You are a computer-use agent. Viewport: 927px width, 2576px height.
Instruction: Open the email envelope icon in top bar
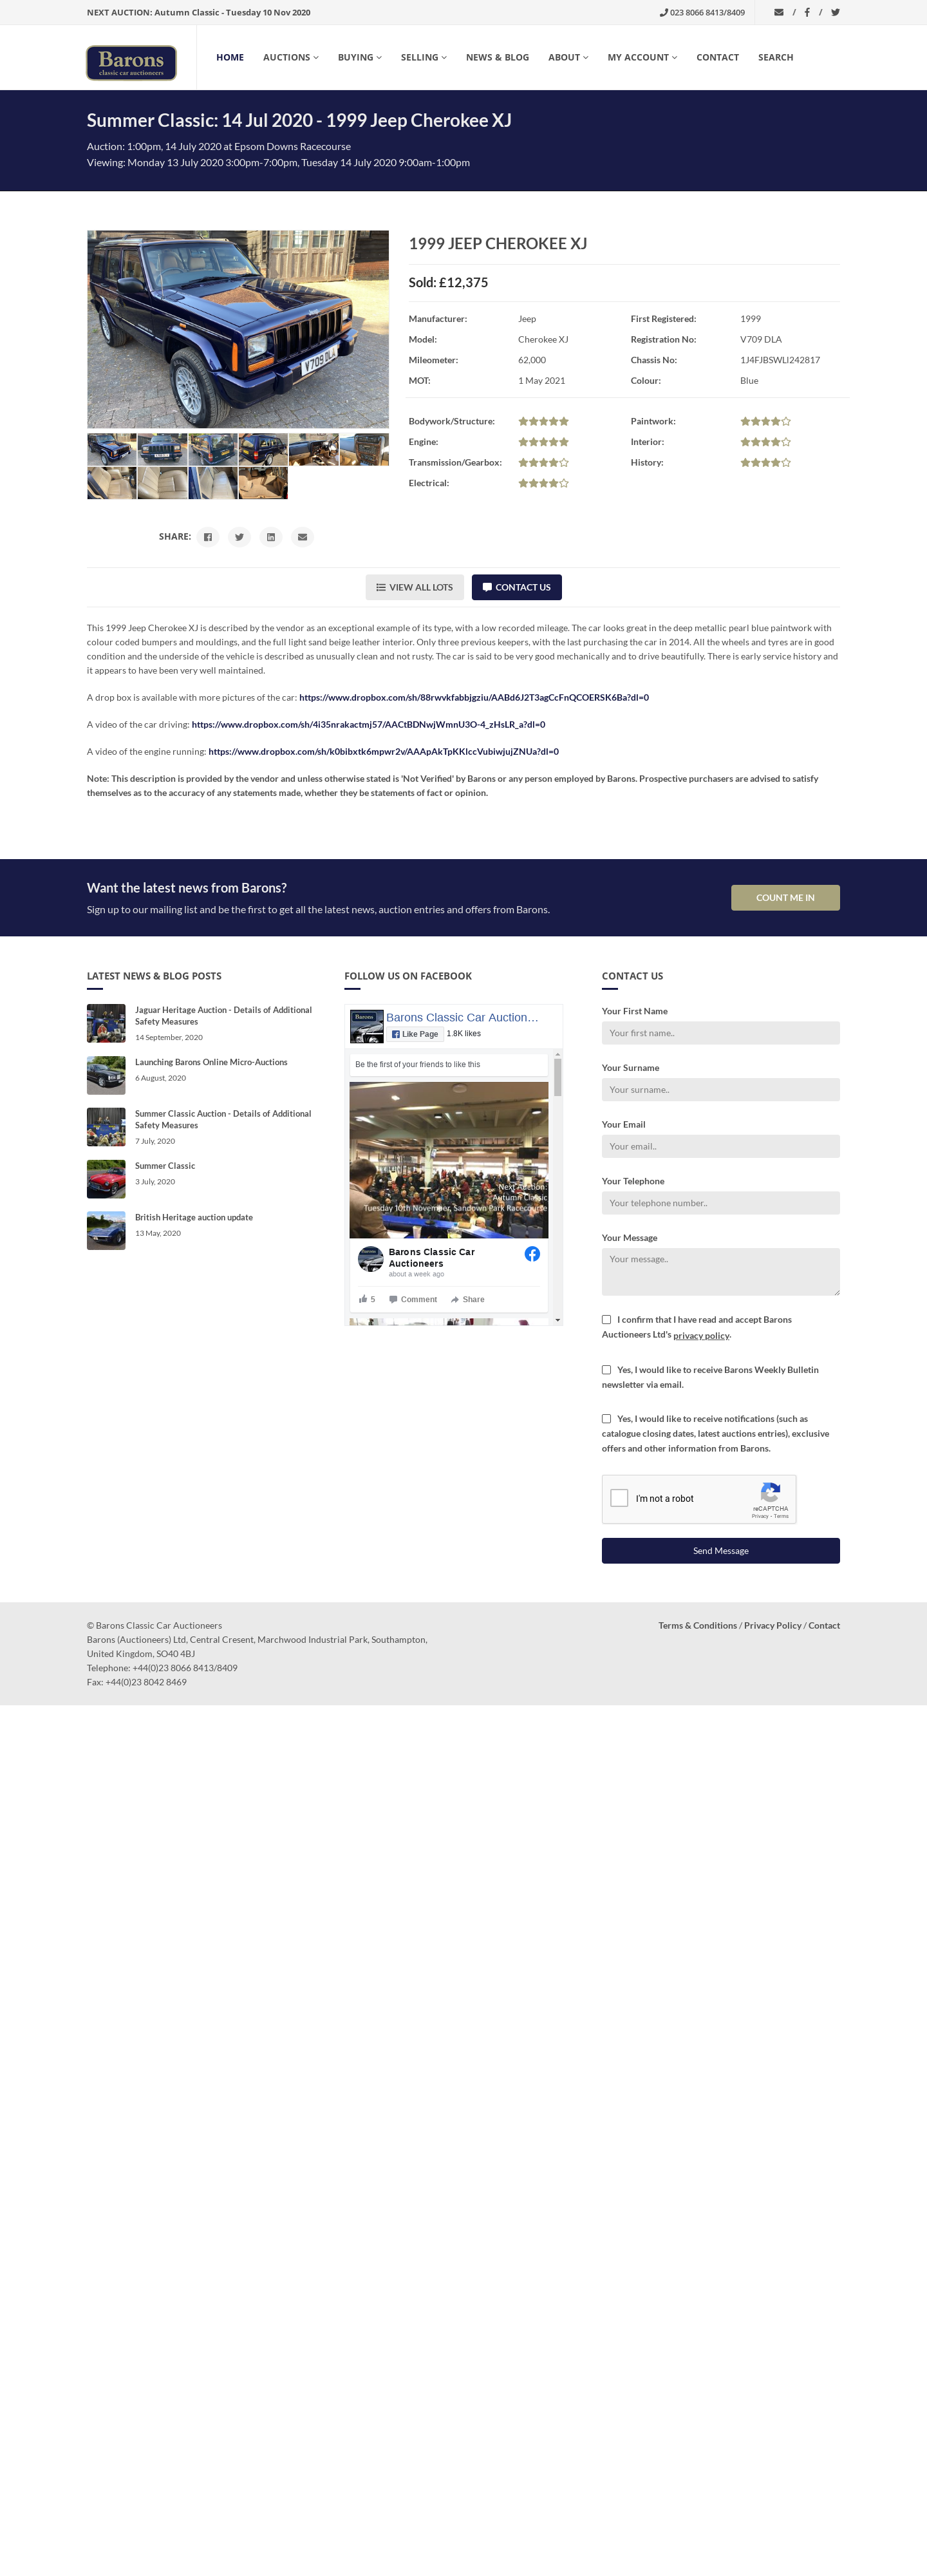click(779, 13)
